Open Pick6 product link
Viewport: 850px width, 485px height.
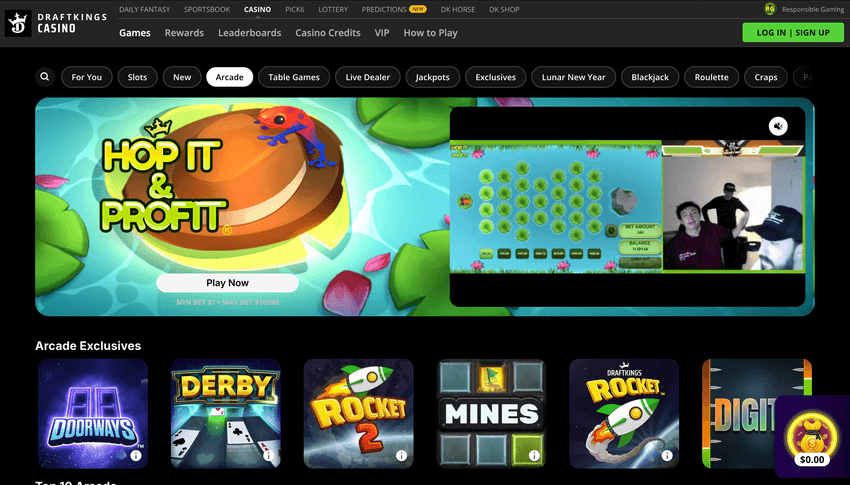pos(295,9)
